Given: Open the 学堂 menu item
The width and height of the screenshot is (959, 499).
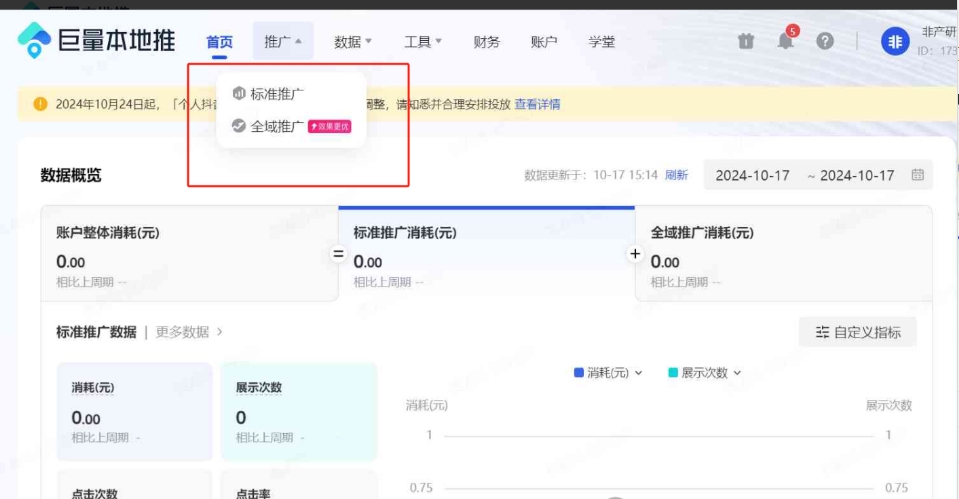Looking at the screenshot, I should [601, 42].
